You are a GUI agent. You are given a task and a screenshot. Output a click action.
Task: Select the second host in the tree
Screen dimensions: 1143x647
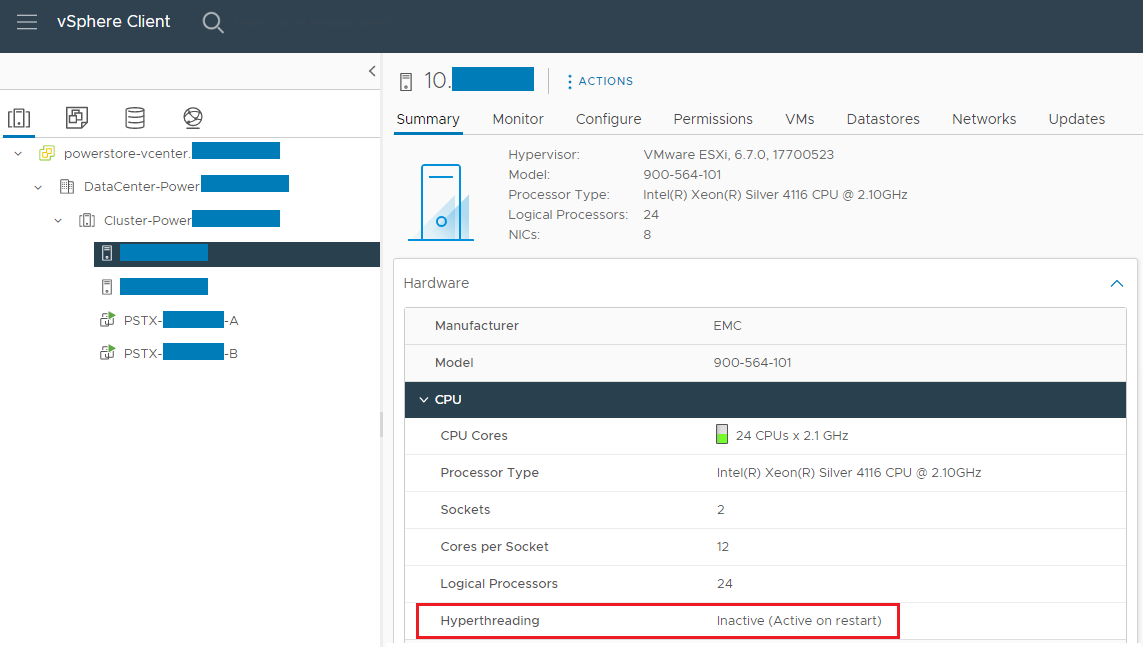point(163,286)
